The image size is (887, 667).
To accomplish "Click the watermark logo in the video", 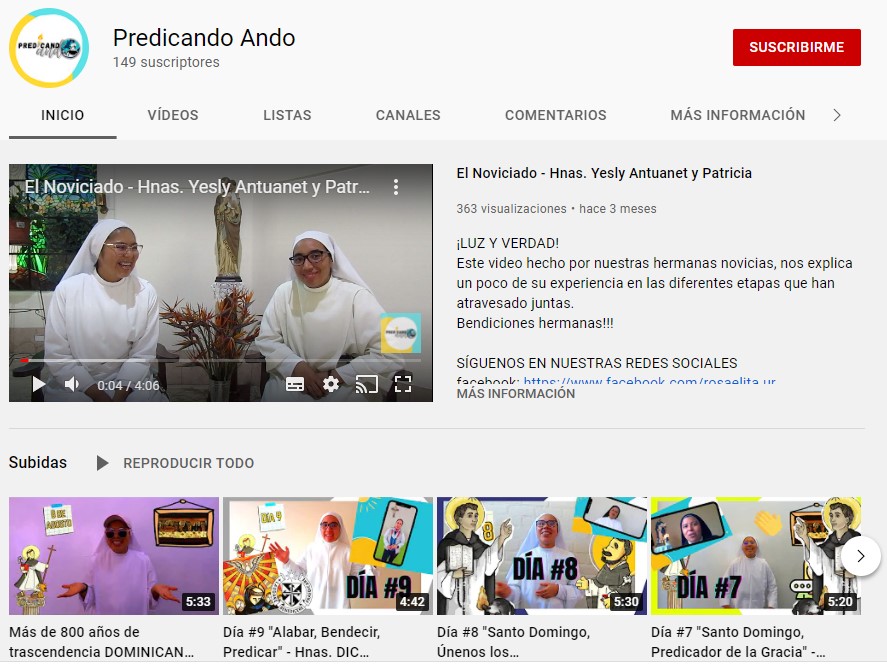I will tap(400, 333).
